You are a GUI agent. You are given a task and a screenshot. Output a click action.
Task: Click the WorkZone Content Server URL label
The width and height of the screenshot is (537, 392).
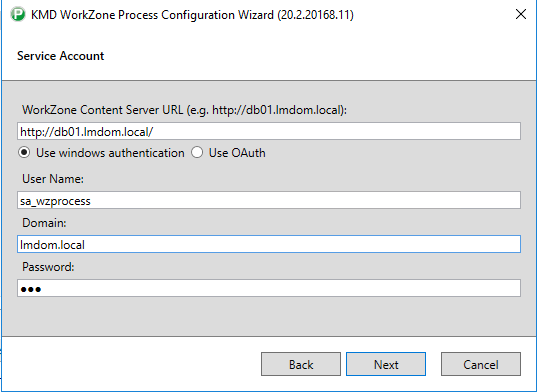pos(184,110)
